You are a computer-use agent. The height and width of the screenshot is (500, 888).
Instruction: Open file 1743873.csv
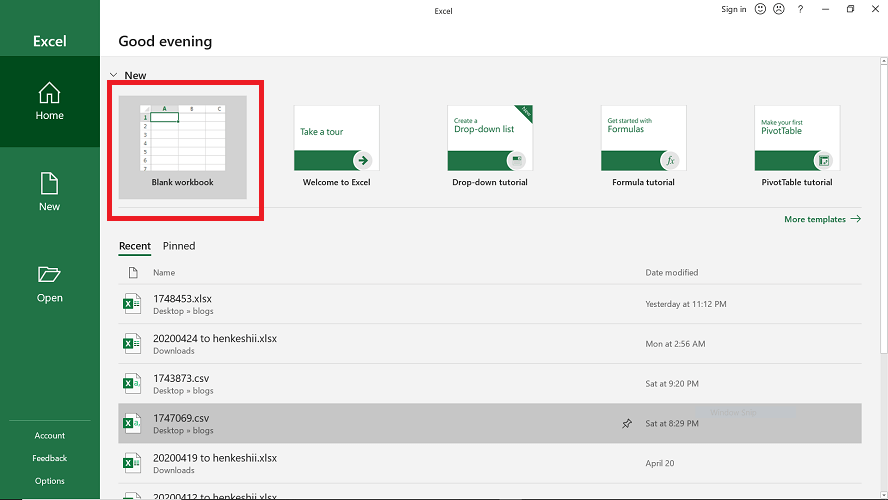click(x=490, y=383)
